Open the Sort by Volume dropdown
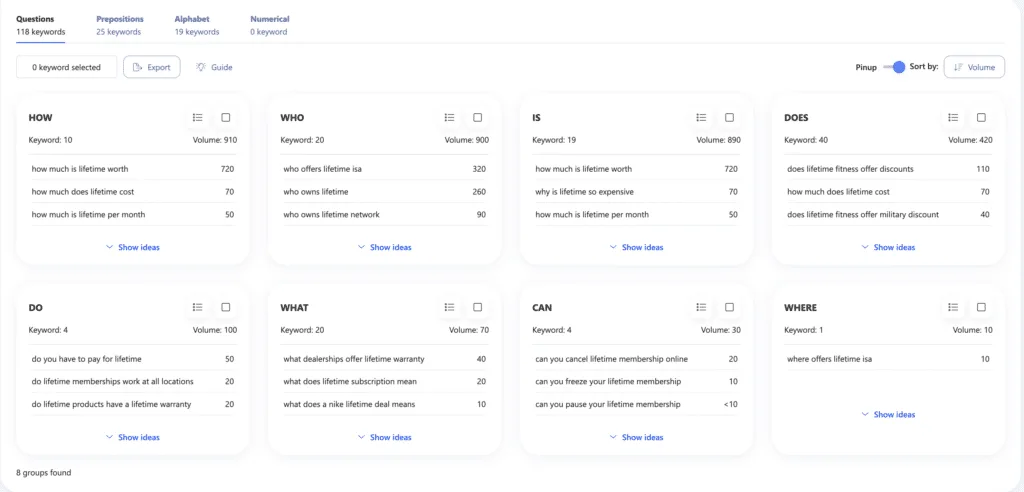The width and height of the screenshot is (1024, 492). [x=974, y=67]
